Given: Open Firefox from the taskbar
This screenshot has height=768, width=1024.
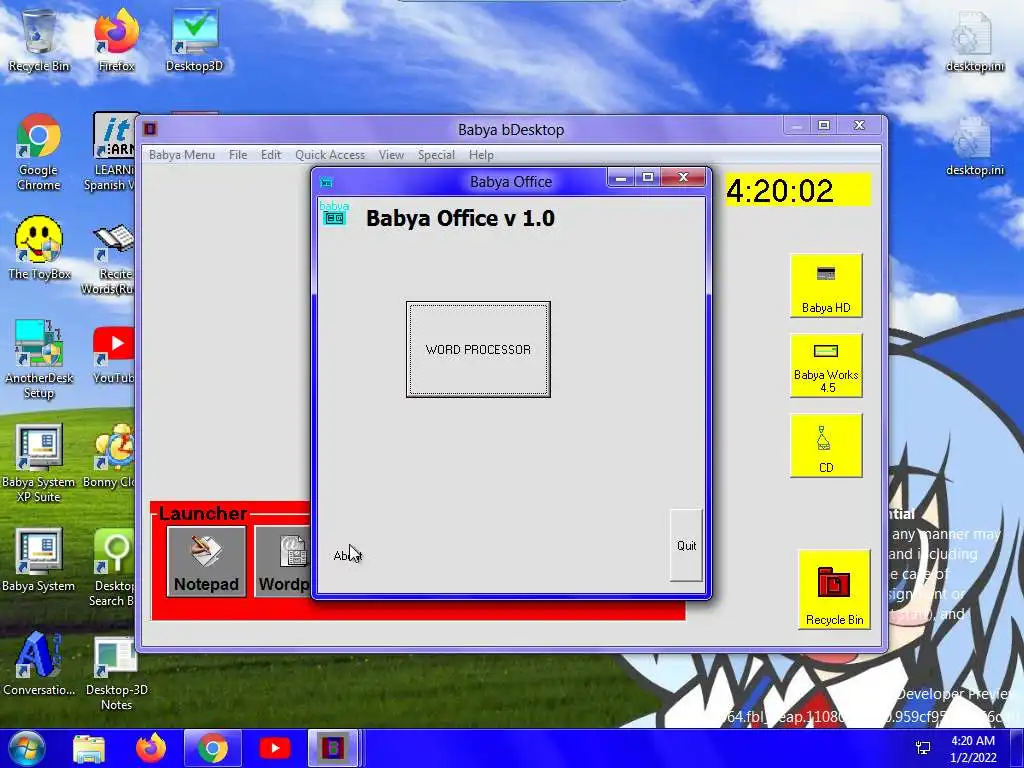Looking at the screenshot, I should pyautogui.click(x=151, y=748).
